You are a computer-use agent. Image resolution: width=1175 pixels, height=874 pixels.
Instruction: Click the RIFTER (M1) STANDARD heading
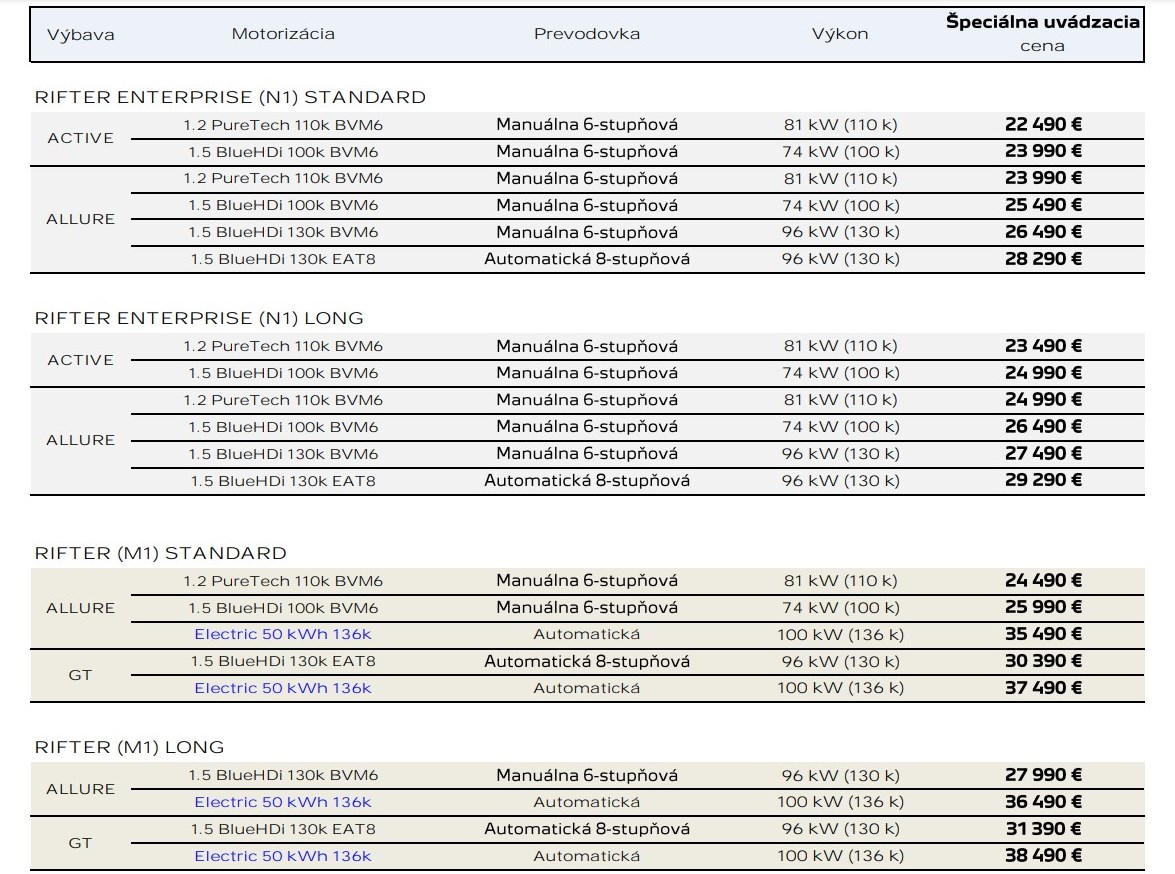(160, 553)
